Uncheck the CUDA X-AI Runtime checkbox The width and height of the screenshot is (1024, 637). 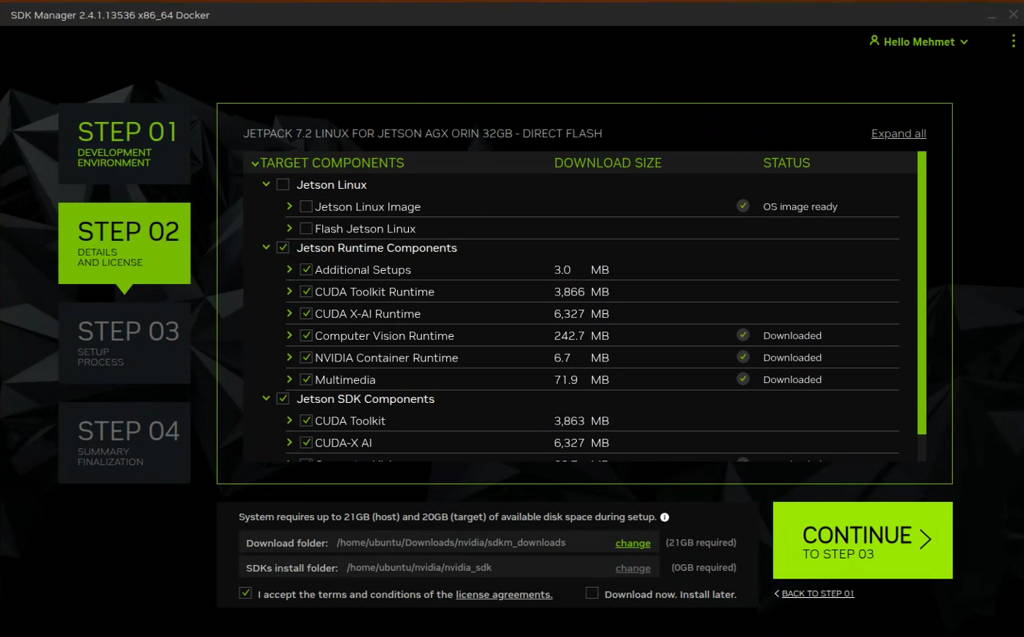306,314
